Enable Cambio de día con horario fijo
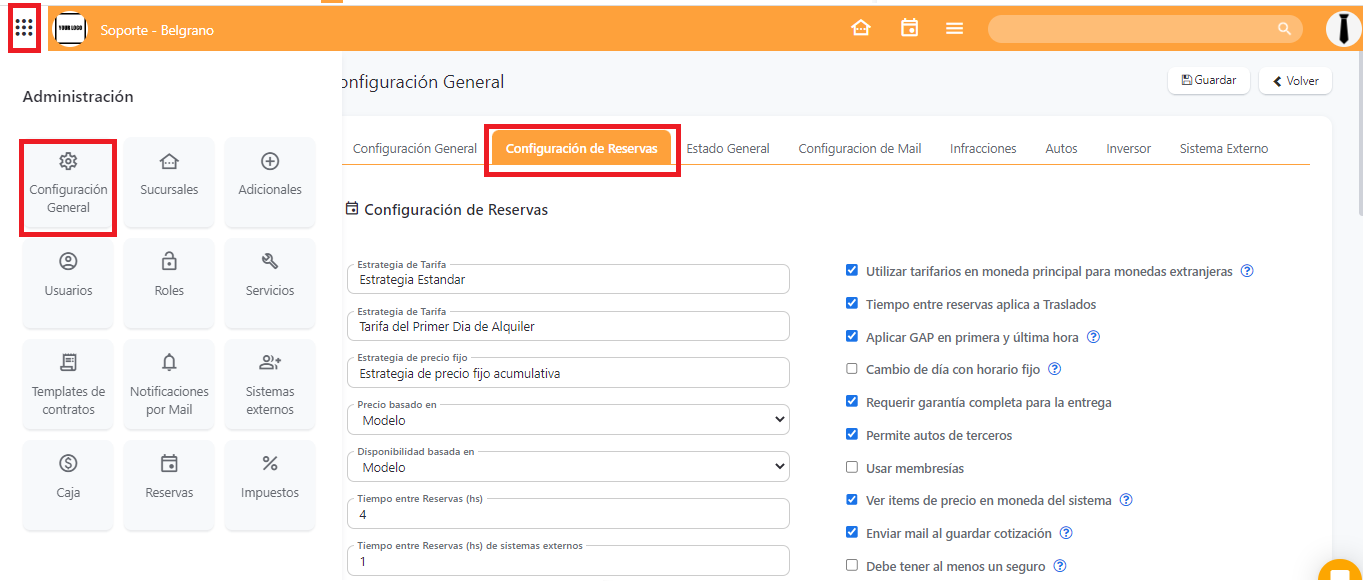 click(852, 369)
